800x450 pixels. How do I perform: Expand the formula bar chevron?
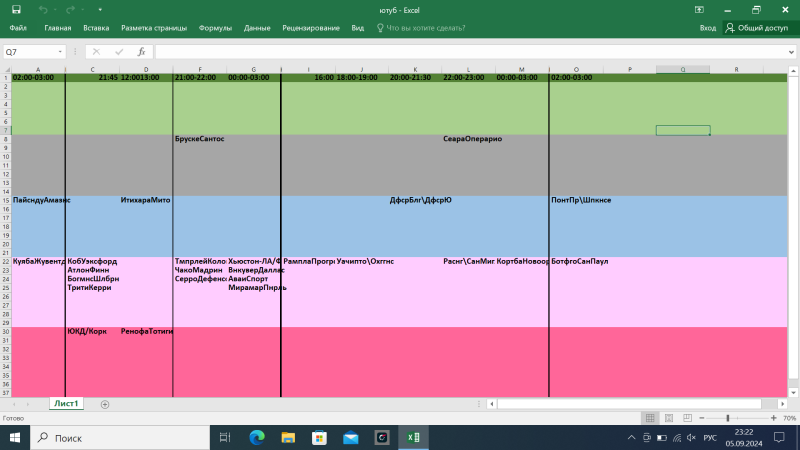[x=791, y=51]
